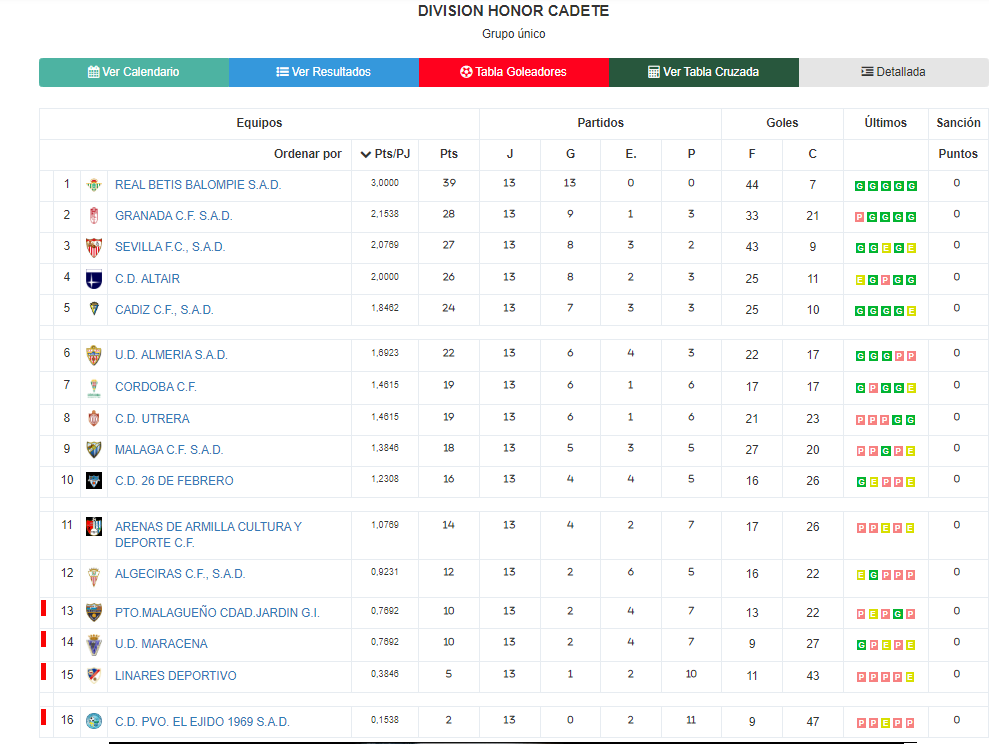Open MALAGA C.F. S.A.D. team link
Screen dimensions: 989x744
click(x=169, y=450)
